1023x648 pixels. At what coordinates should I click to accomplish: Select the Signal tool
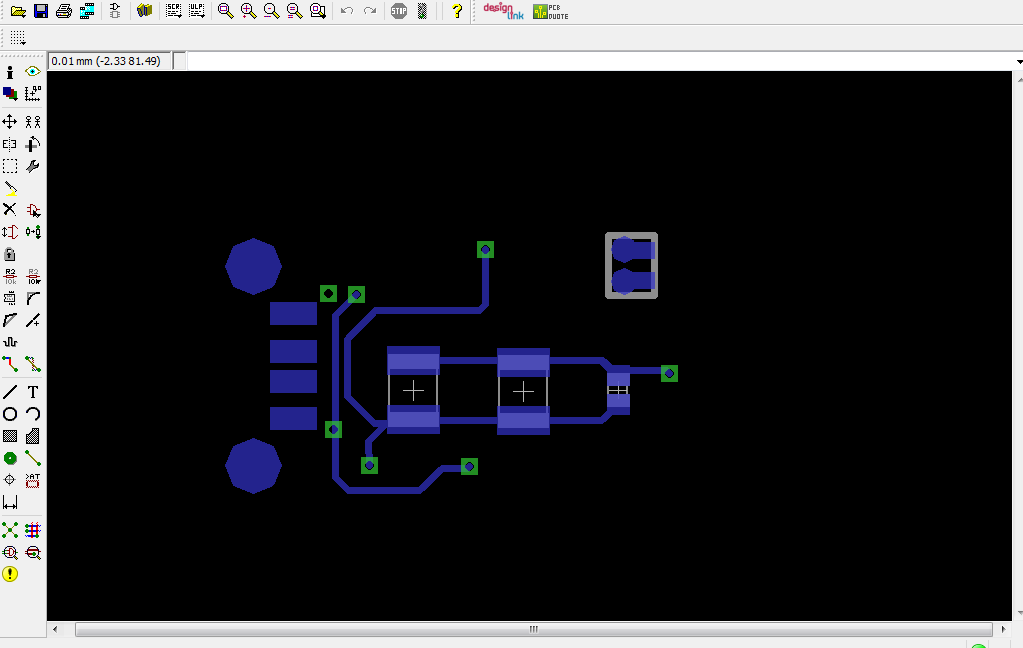pos(33,459)
